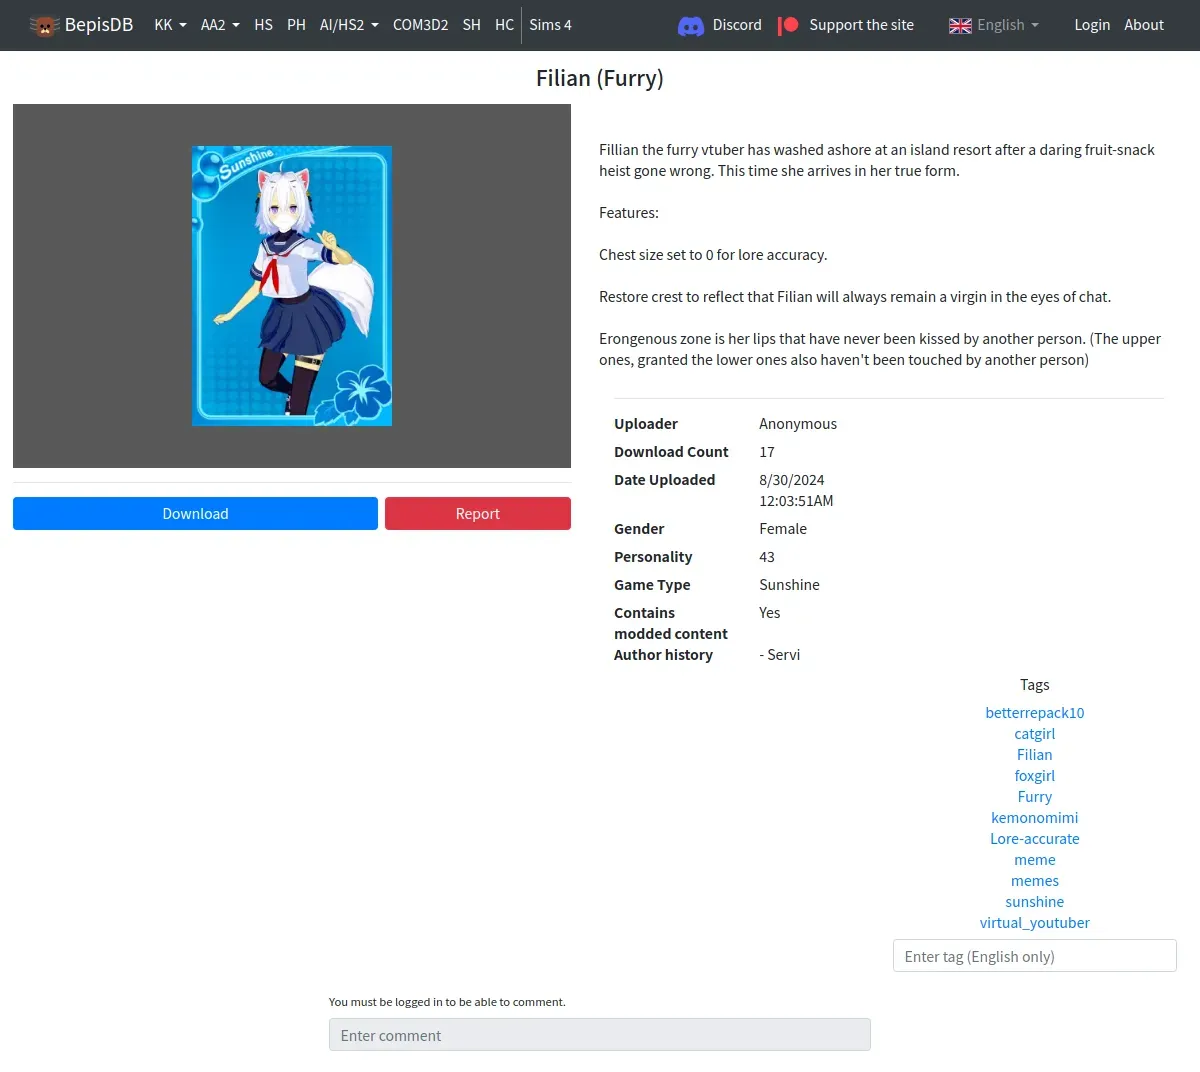Click the Login link
This screenshot has width=1200, height=1072.
[1092, 25]
